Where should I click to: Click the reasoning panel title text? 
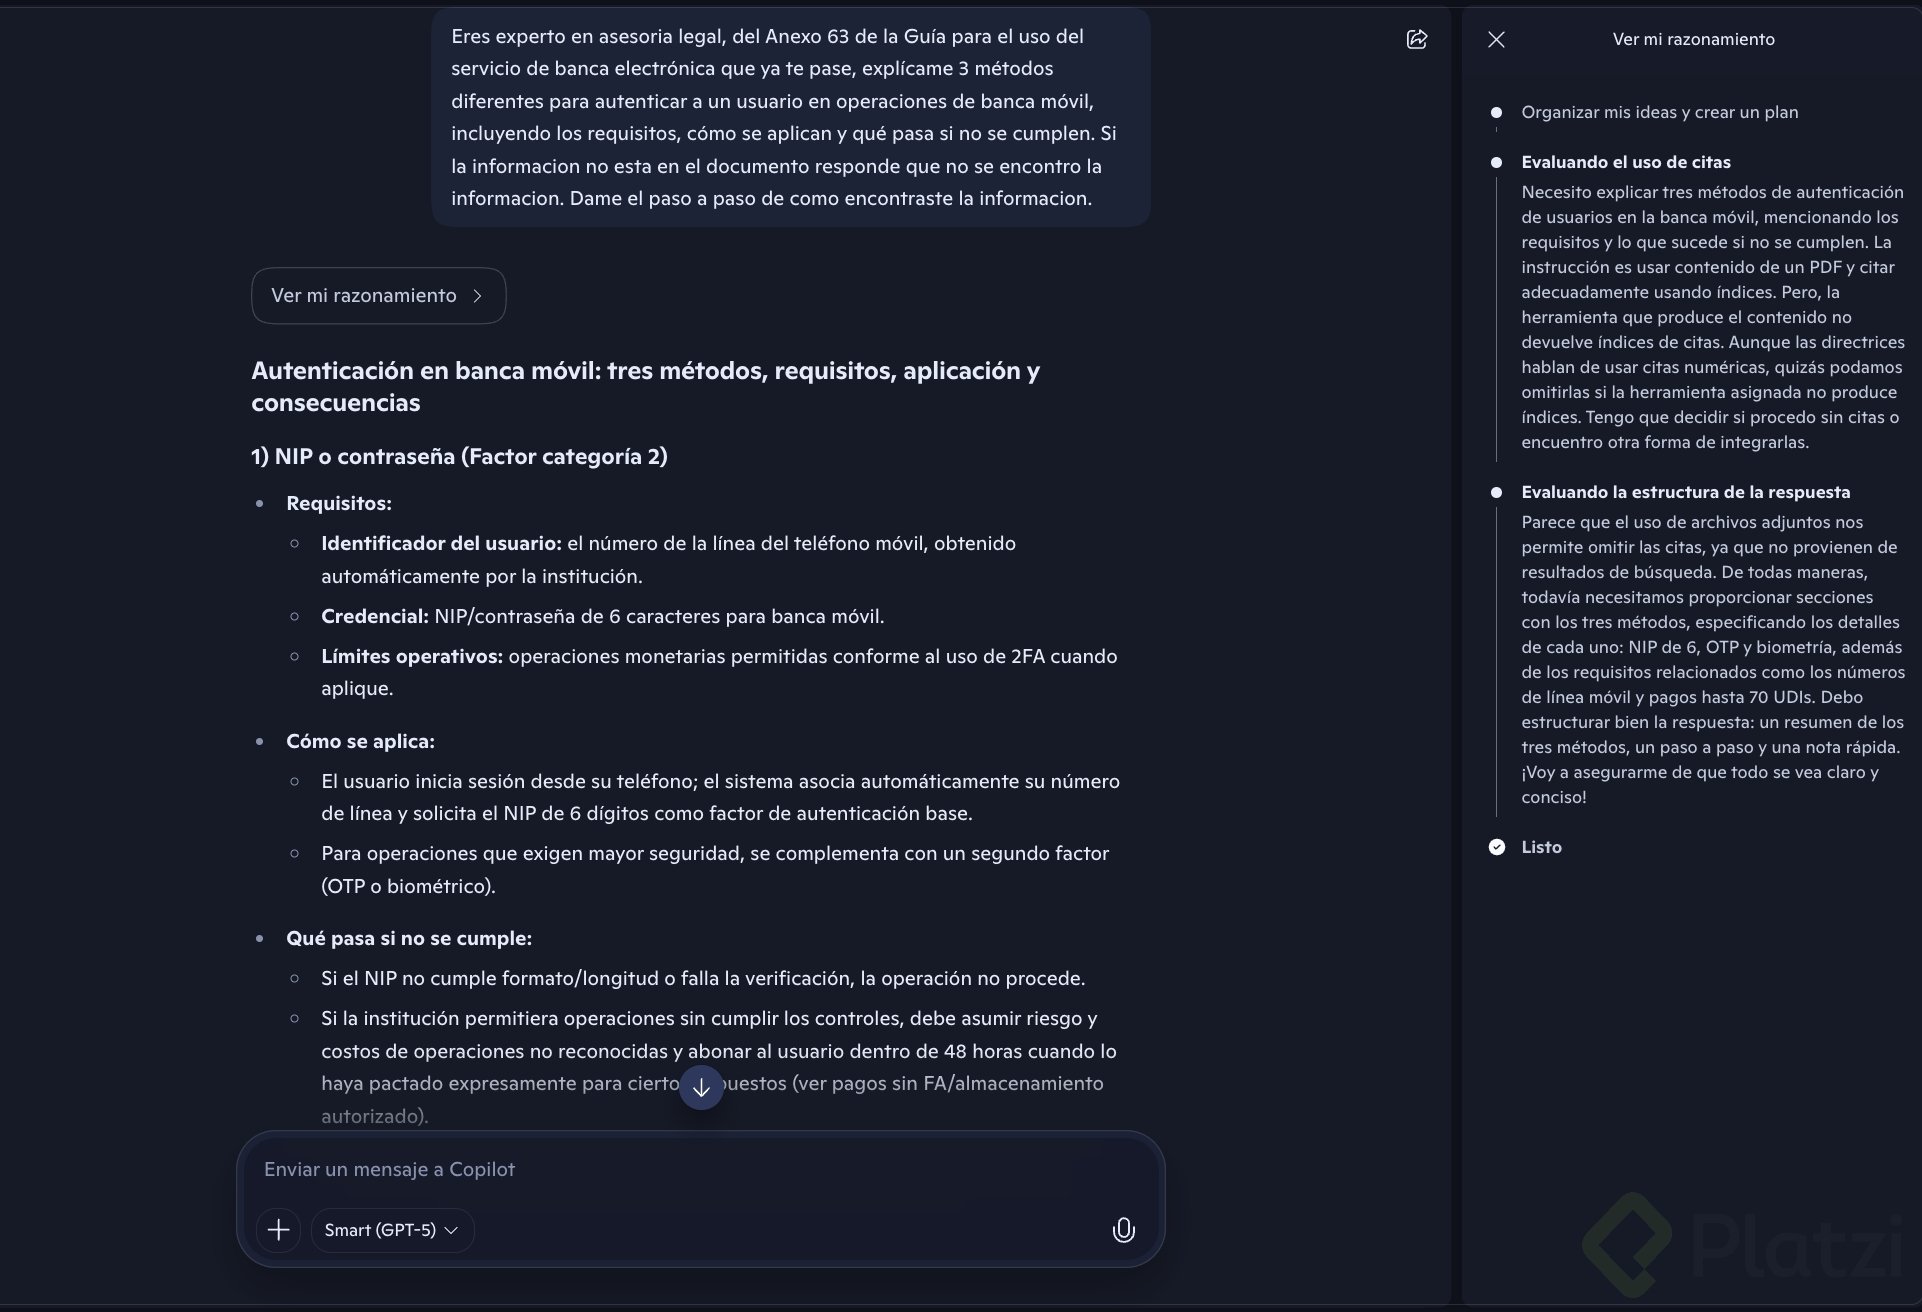pyautogui.click(x=1693, y=39)
